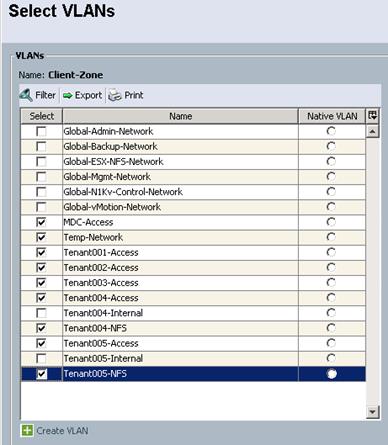Viewport: 388px width, 445px height.
Task: Click the green plus Create VLAN icon
Action: point(27,430)
